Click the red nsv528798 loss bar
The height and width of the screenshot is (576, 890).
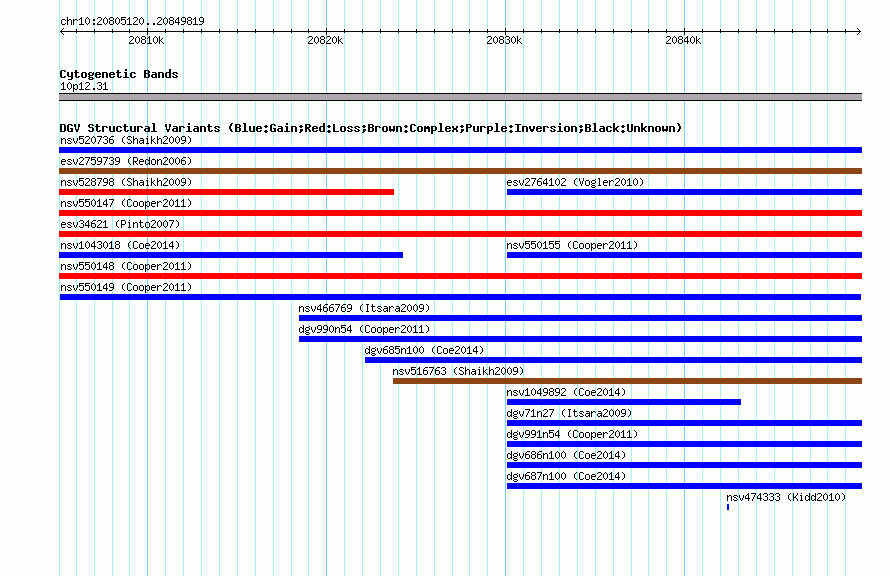pyautogui.click(x=226, y=192)
